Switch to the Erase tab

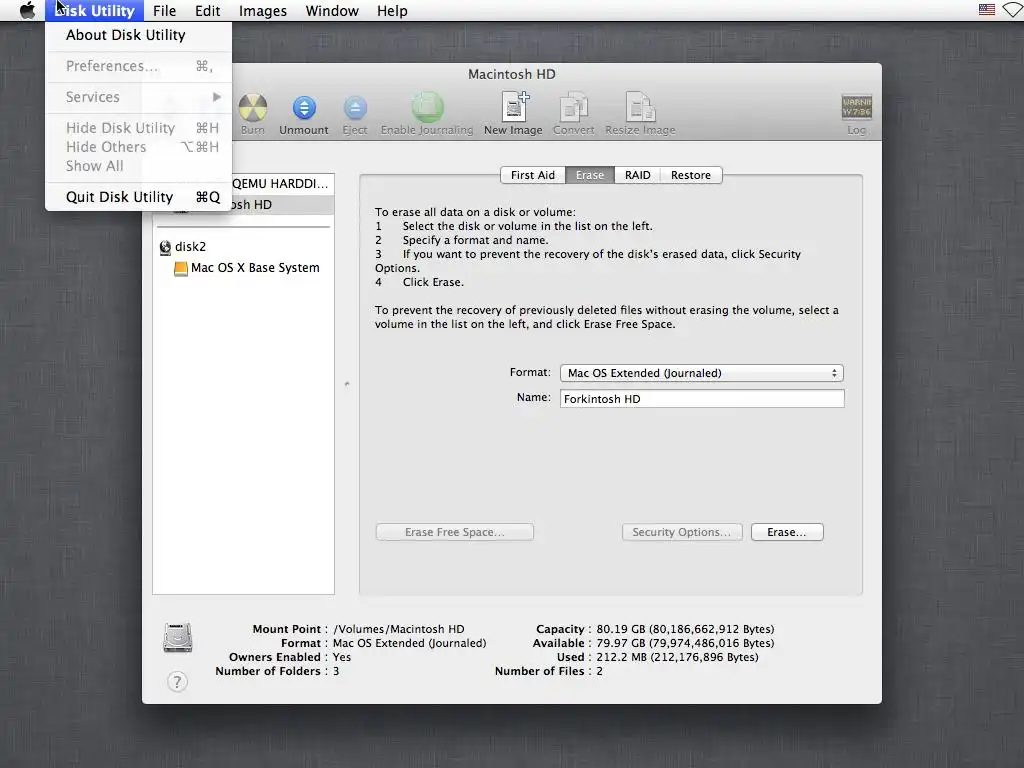point(590,175)
